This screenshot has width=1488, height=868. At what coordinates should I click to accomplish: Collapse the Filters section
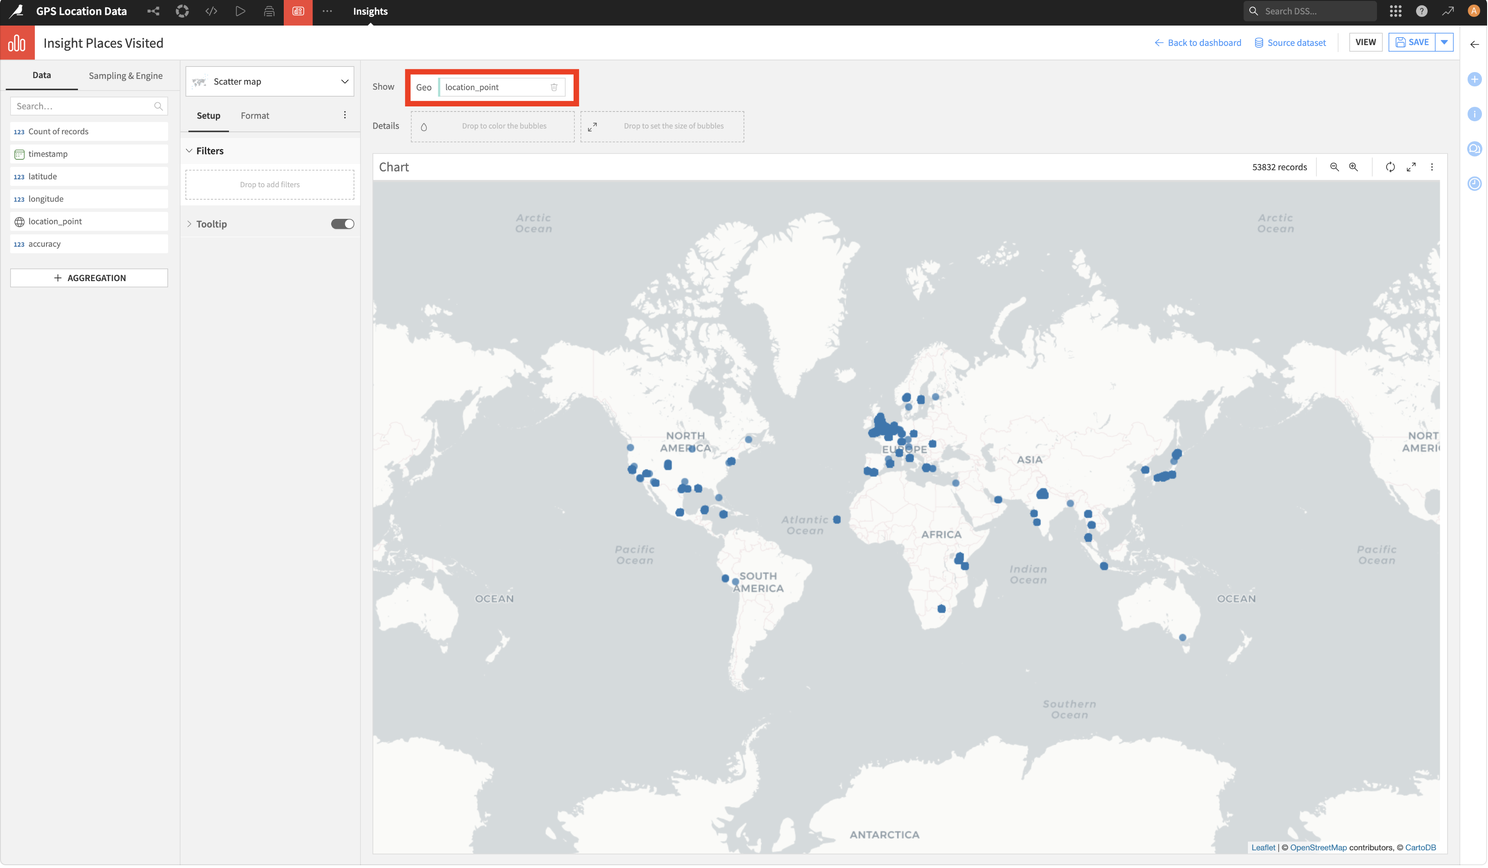click(189, 151)
